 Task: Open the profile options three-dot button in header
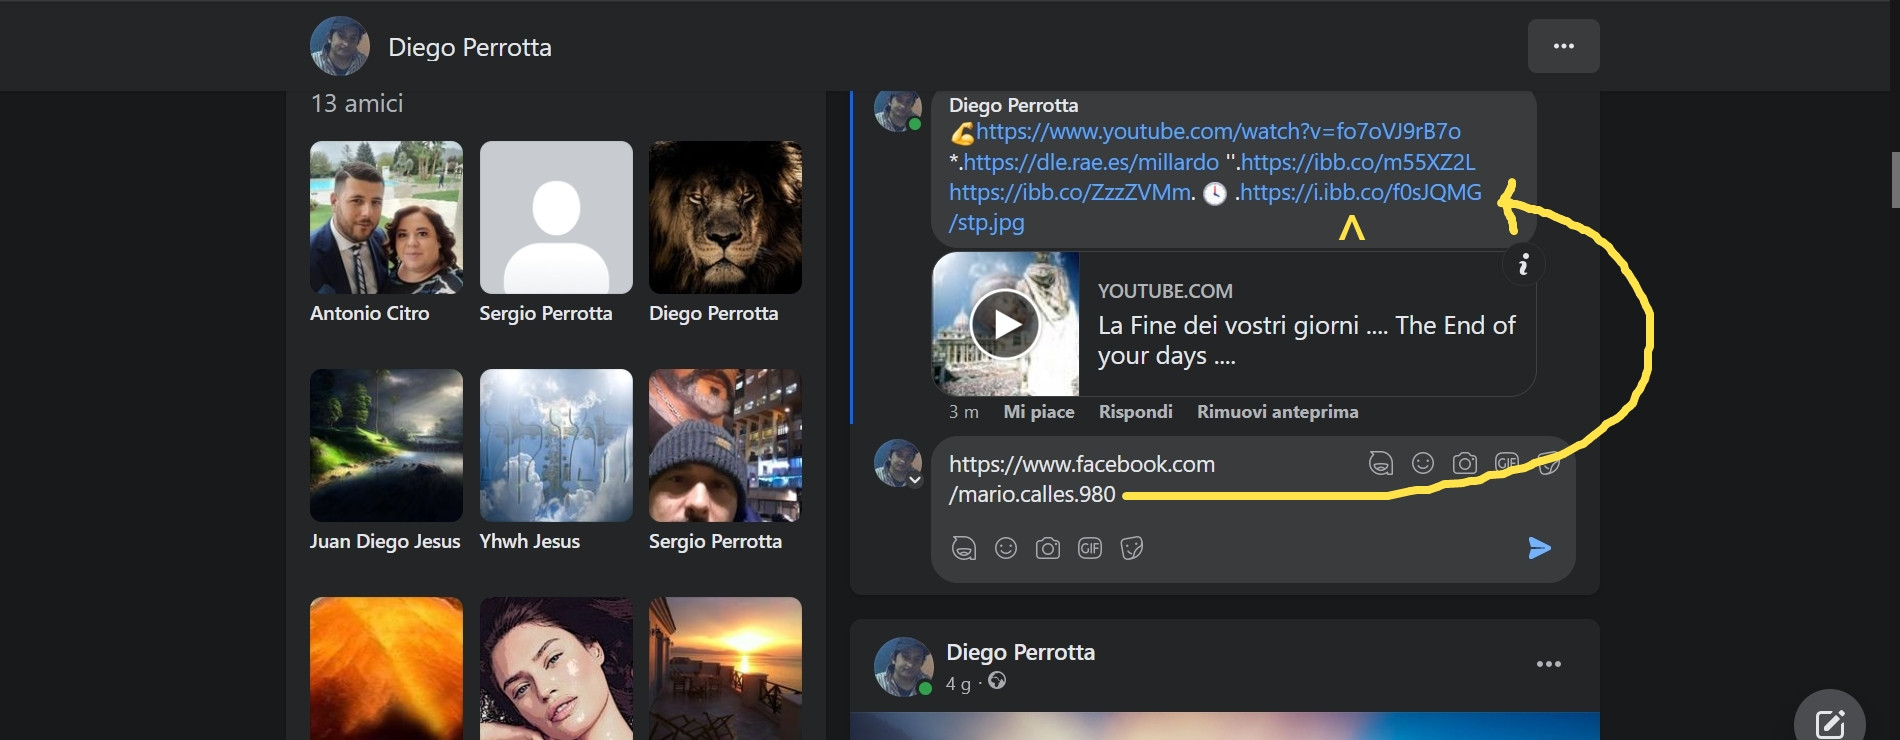1563,46
